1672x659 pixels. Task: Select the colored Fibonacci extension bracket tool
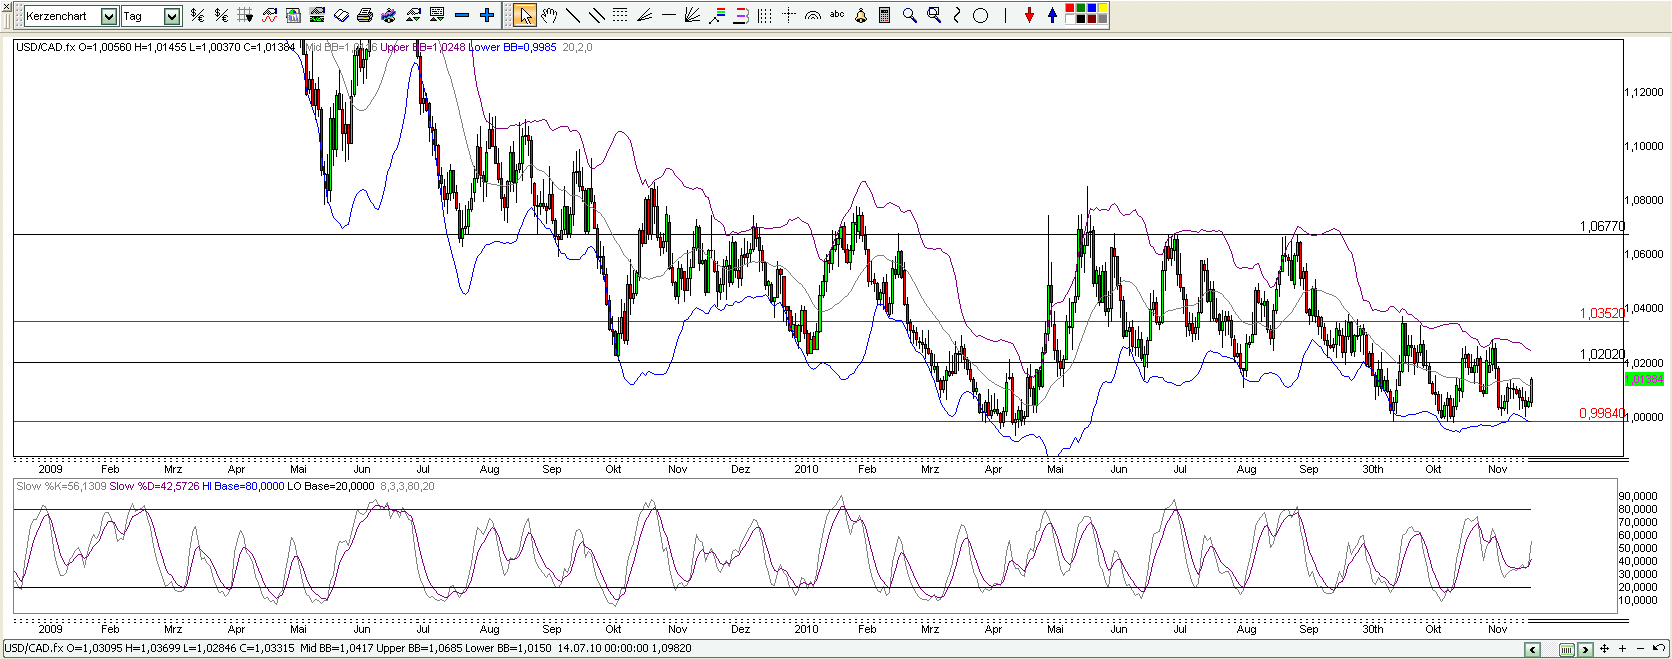pyautogui.click(x=741, y=15)
